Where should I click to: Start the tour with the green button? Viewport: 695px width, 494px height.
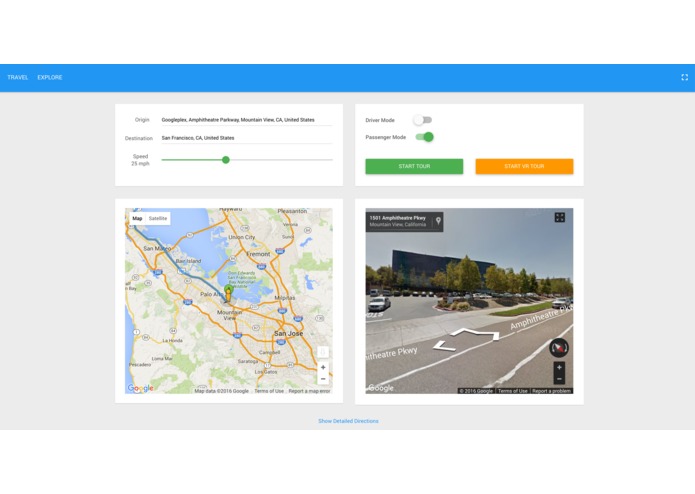414,166
